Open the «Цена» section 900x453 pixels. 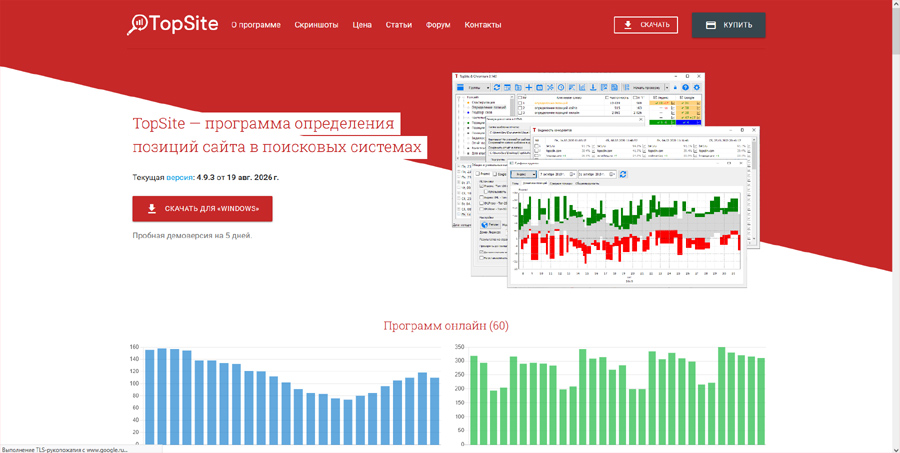point(362,25)
